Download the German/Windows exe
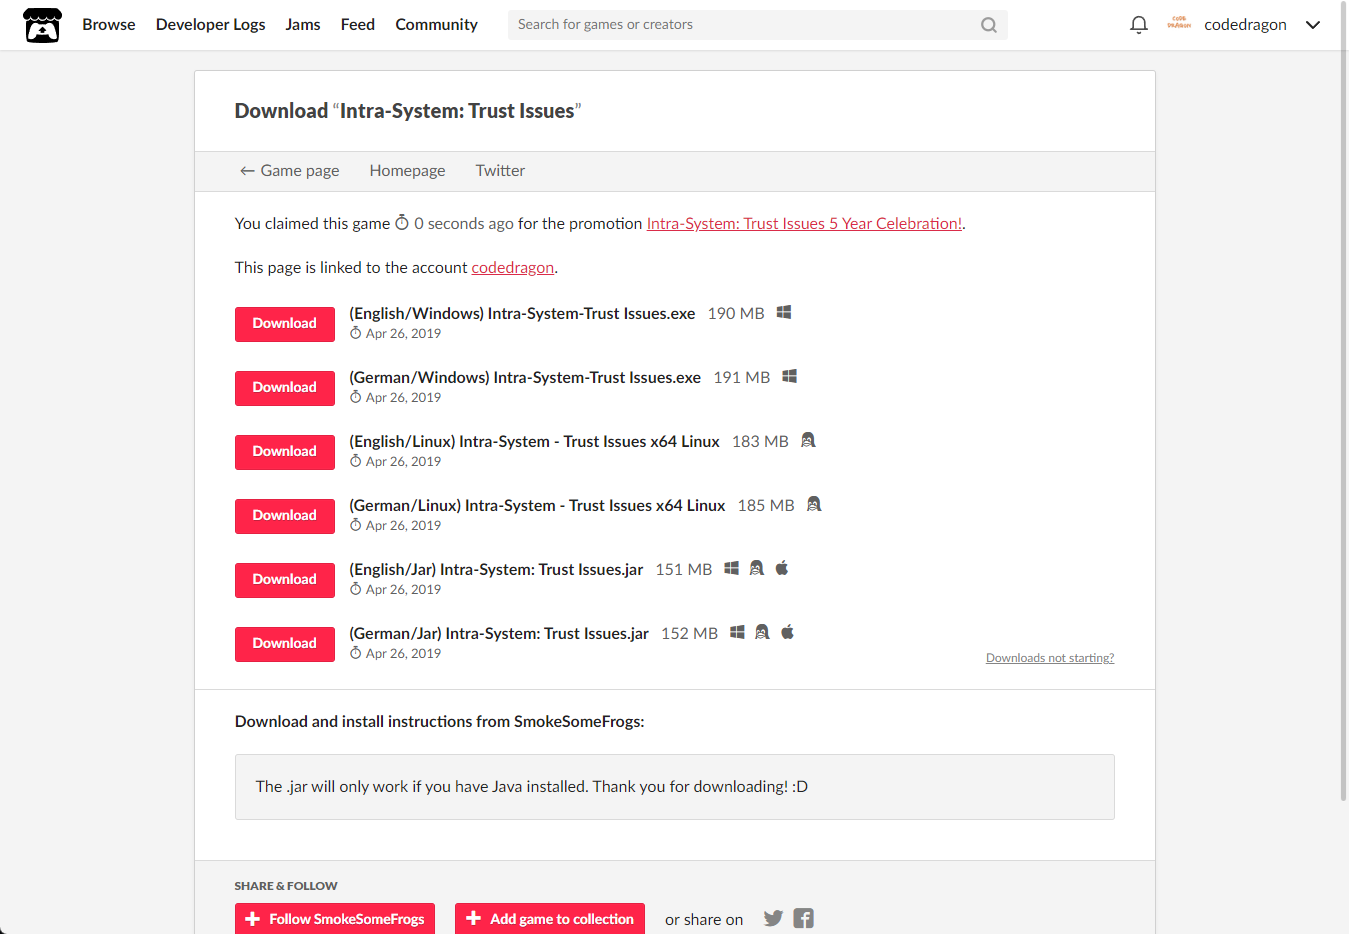This screenshot has height=934, width=1349. click(x=285, y=388)
